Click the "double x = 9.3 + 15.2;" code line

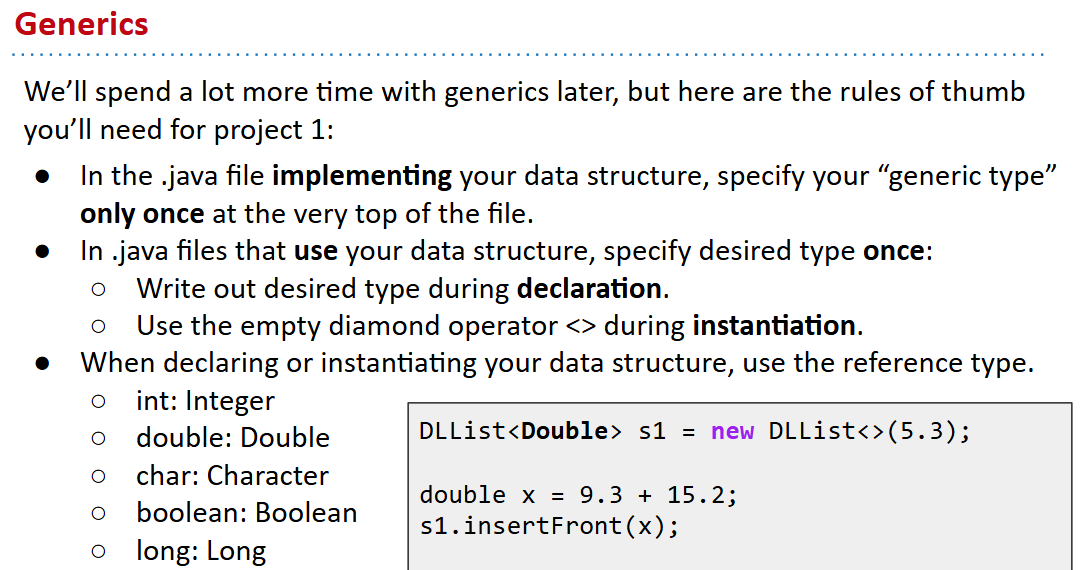[578, 495]
